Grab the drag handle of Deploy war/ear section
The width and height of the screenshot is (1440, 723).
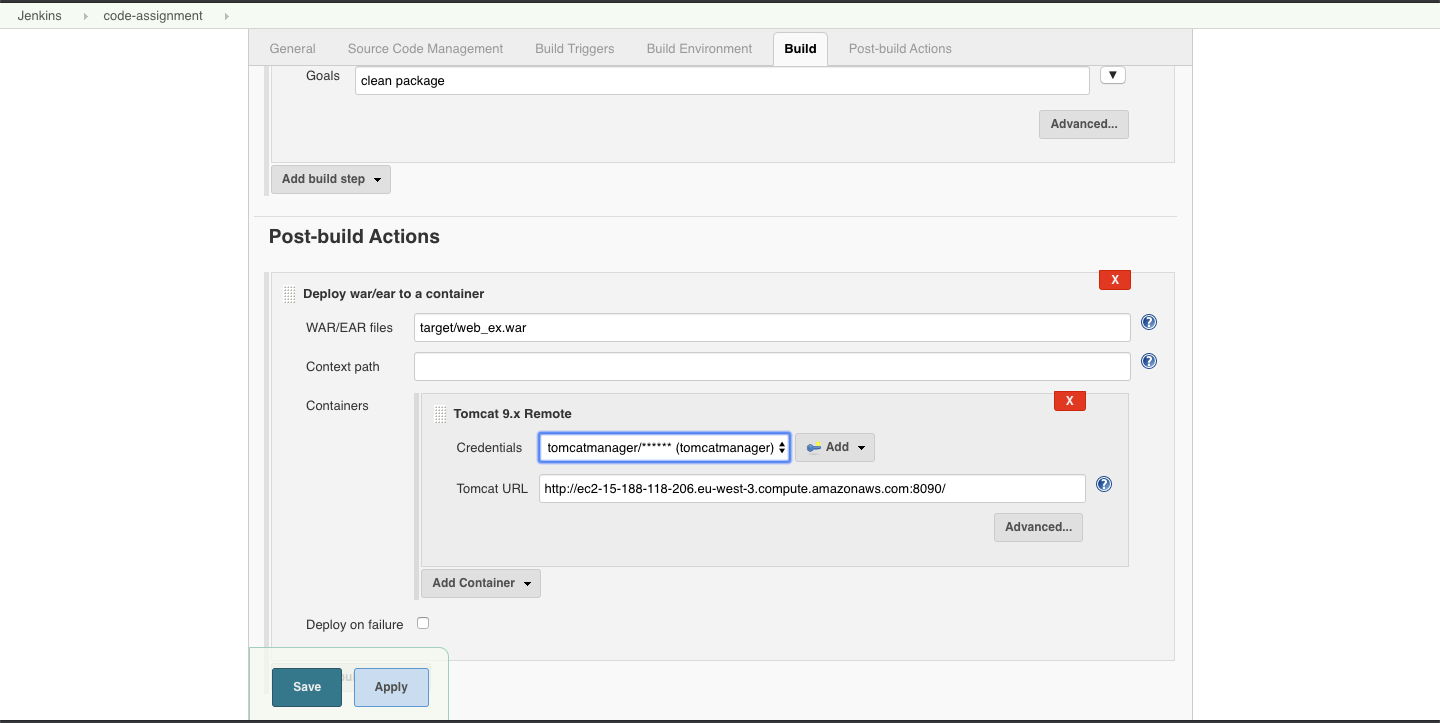[288, 293]
